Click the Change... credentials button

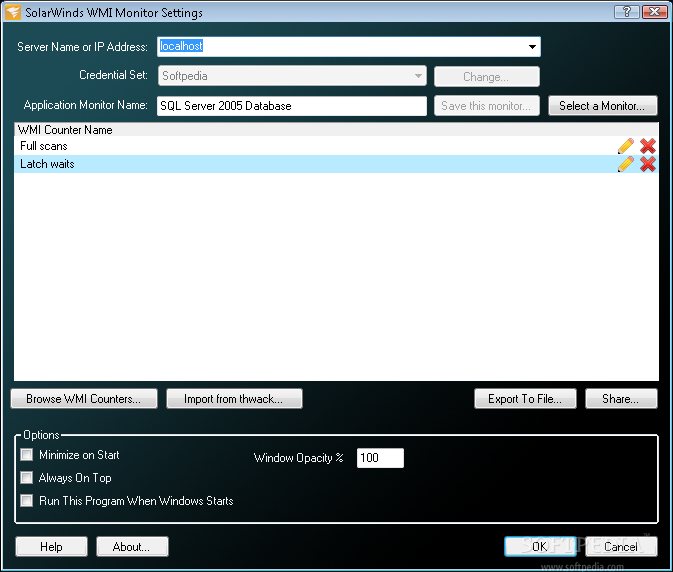coord(486,77)
